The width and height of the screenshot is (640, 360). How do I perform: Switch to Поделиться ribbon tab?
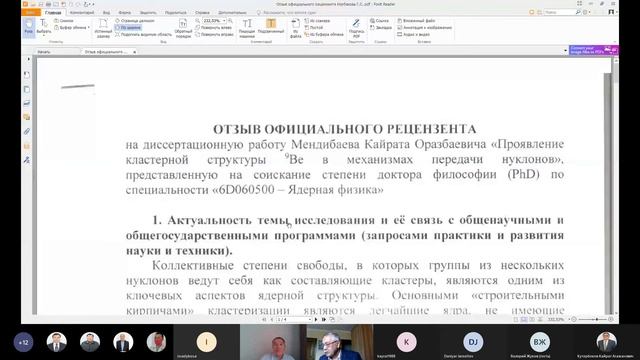(176, 13)
